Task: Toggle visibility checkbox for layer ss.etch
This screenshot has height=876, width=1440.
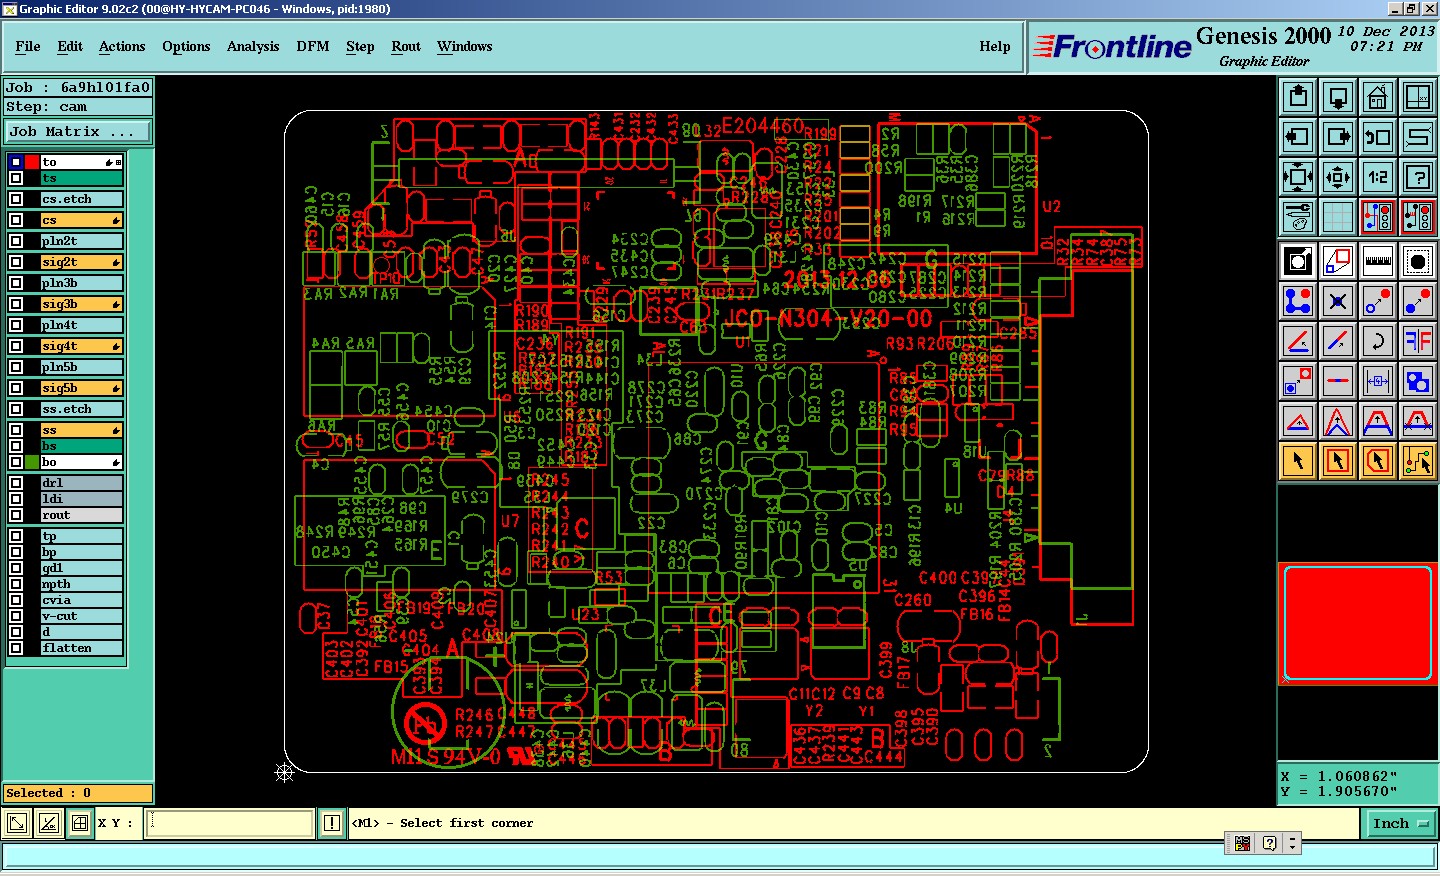Action: 16,409
